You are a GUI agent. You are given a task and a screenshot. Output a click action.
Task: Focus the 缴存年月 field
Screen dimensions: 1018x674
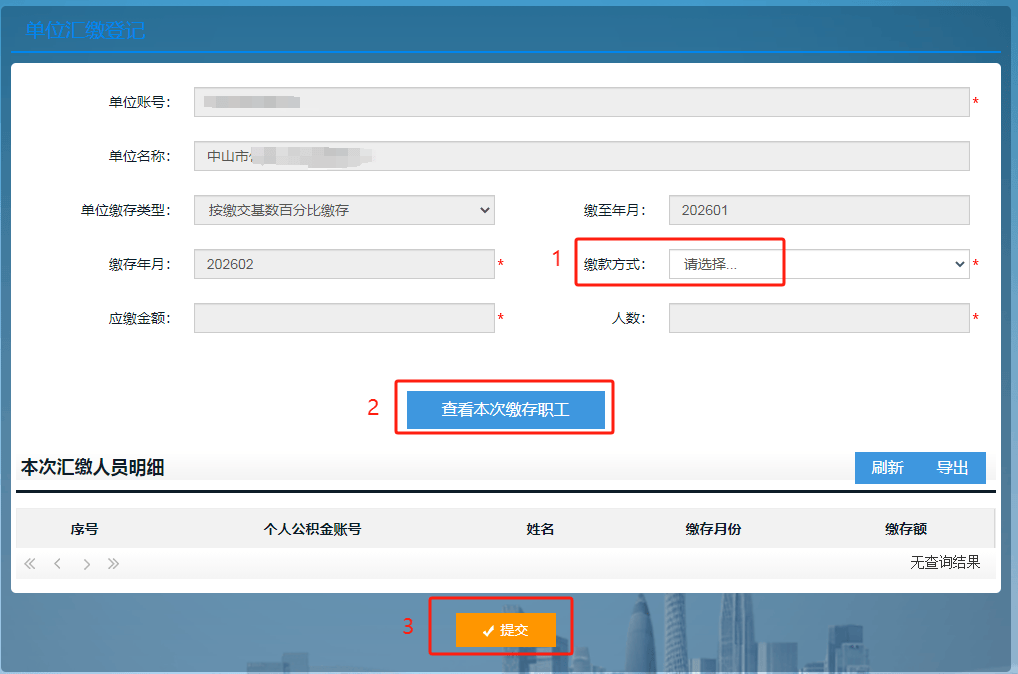344,264
